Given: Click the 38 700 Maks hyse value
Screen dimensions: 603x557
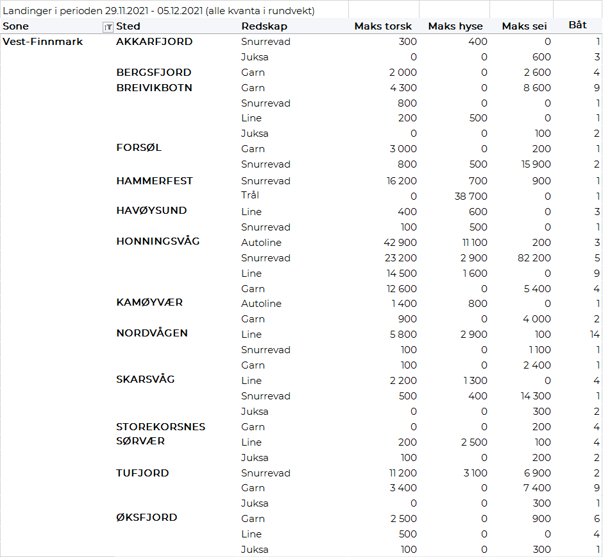Looking at the screenshot, I should (468, 196).
